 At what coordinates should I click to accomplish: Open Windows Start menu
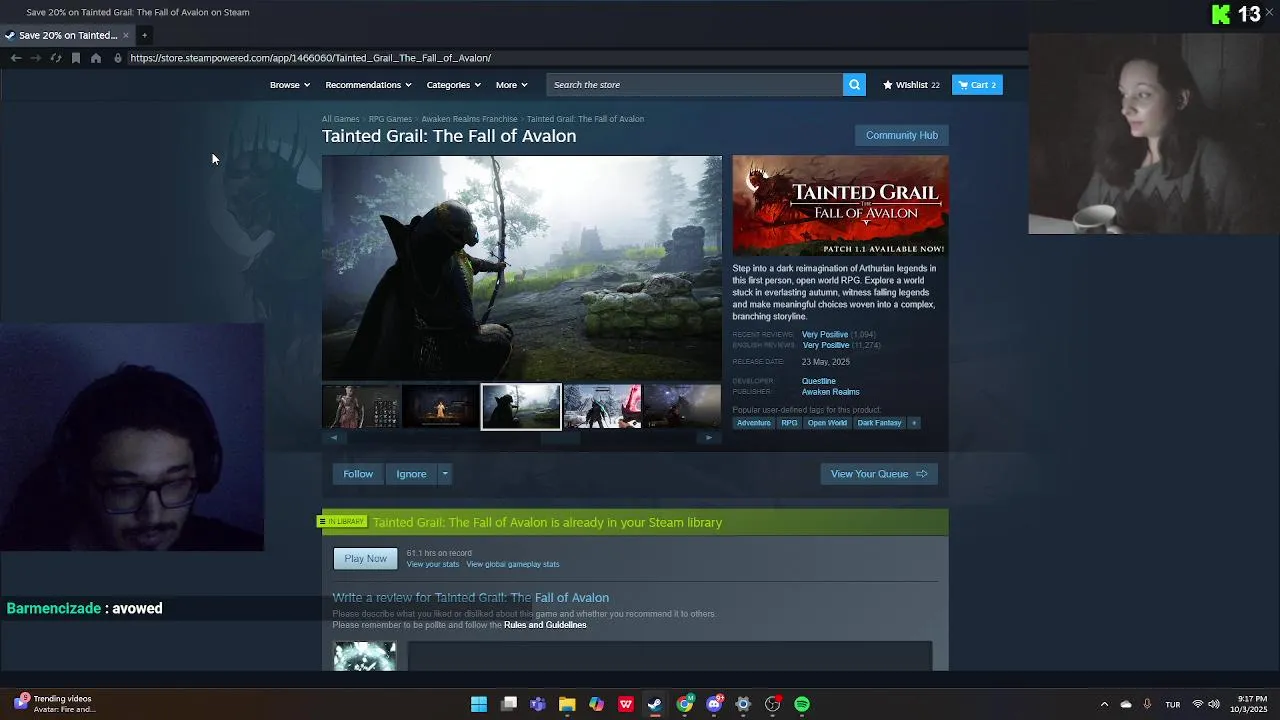(x=479, y=704)
